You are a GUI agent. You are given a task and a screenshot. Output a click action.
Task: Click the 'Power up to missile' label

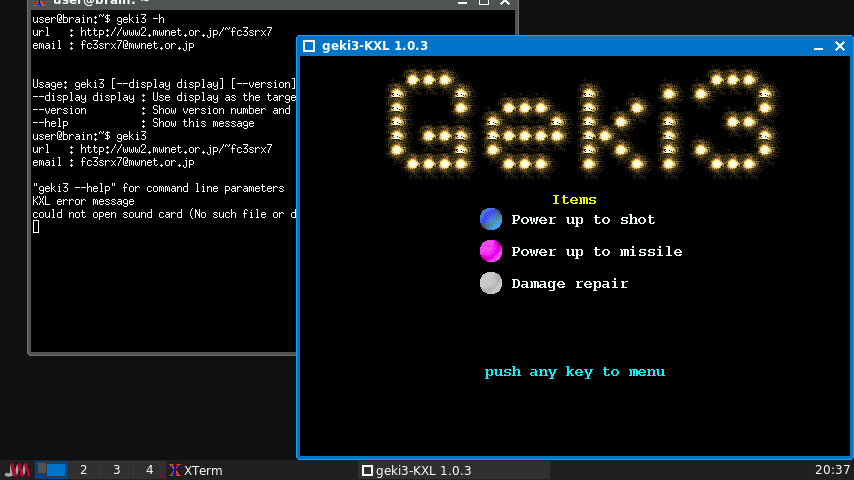click(596, 252)
